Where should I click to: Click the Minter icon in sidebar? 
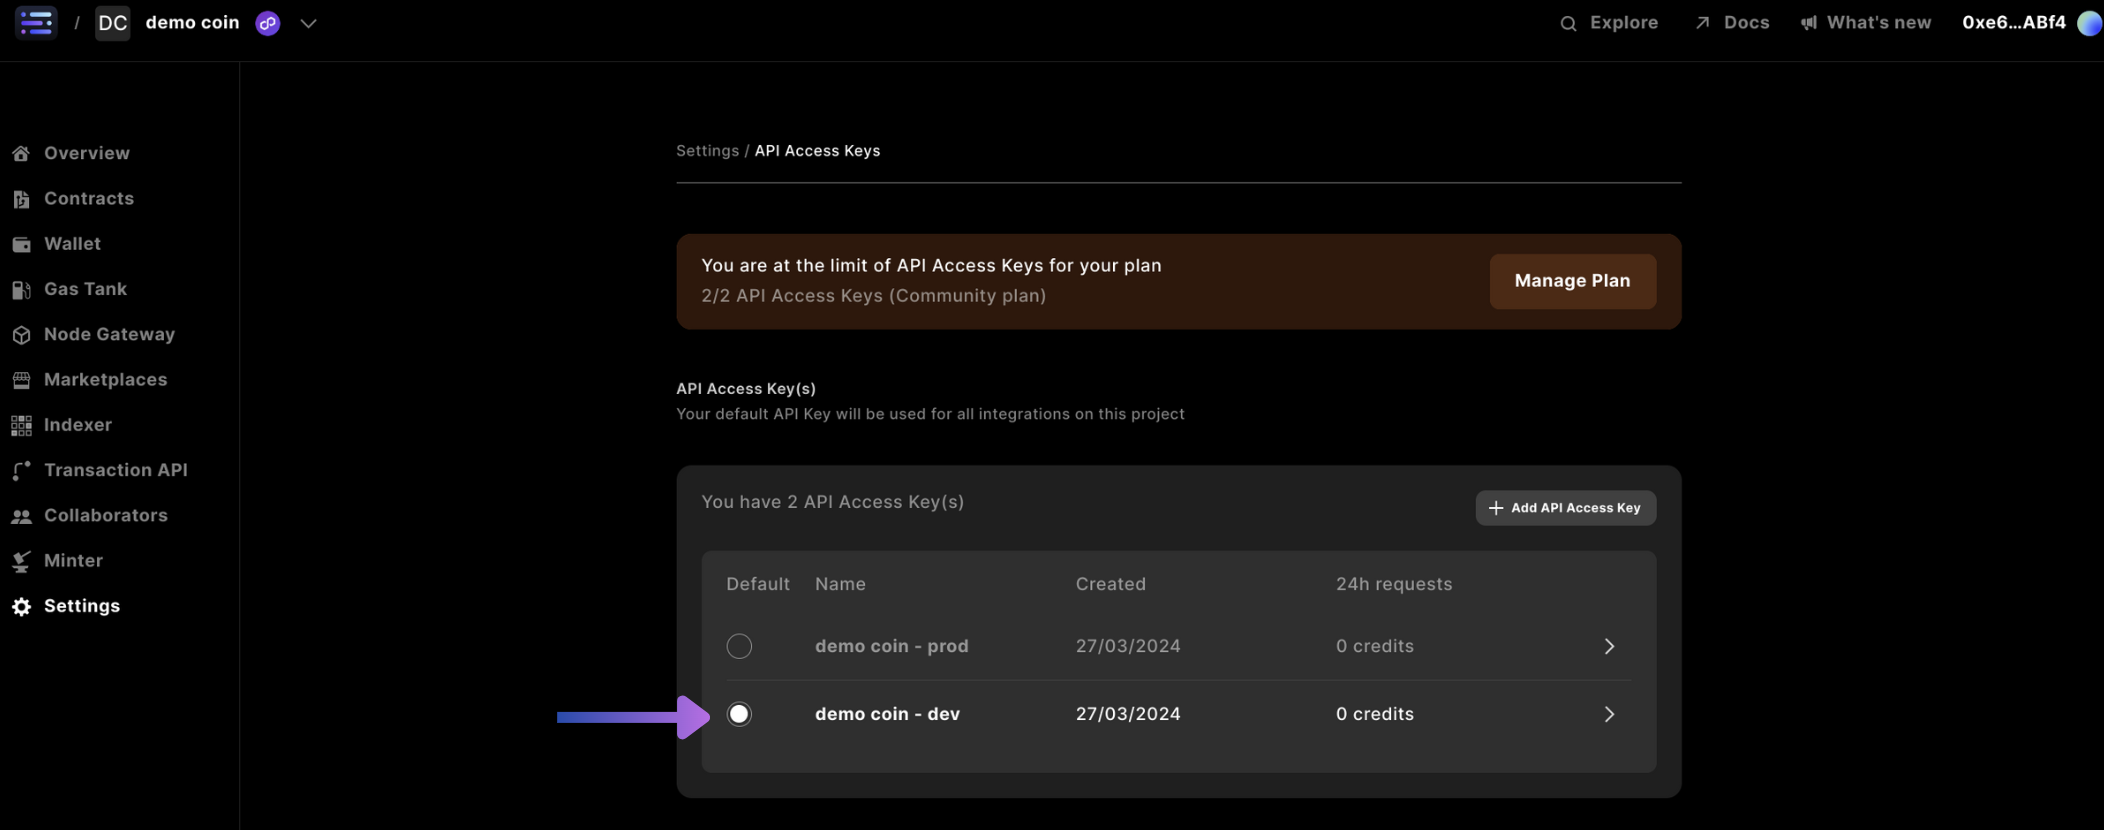tap(21, 561)
